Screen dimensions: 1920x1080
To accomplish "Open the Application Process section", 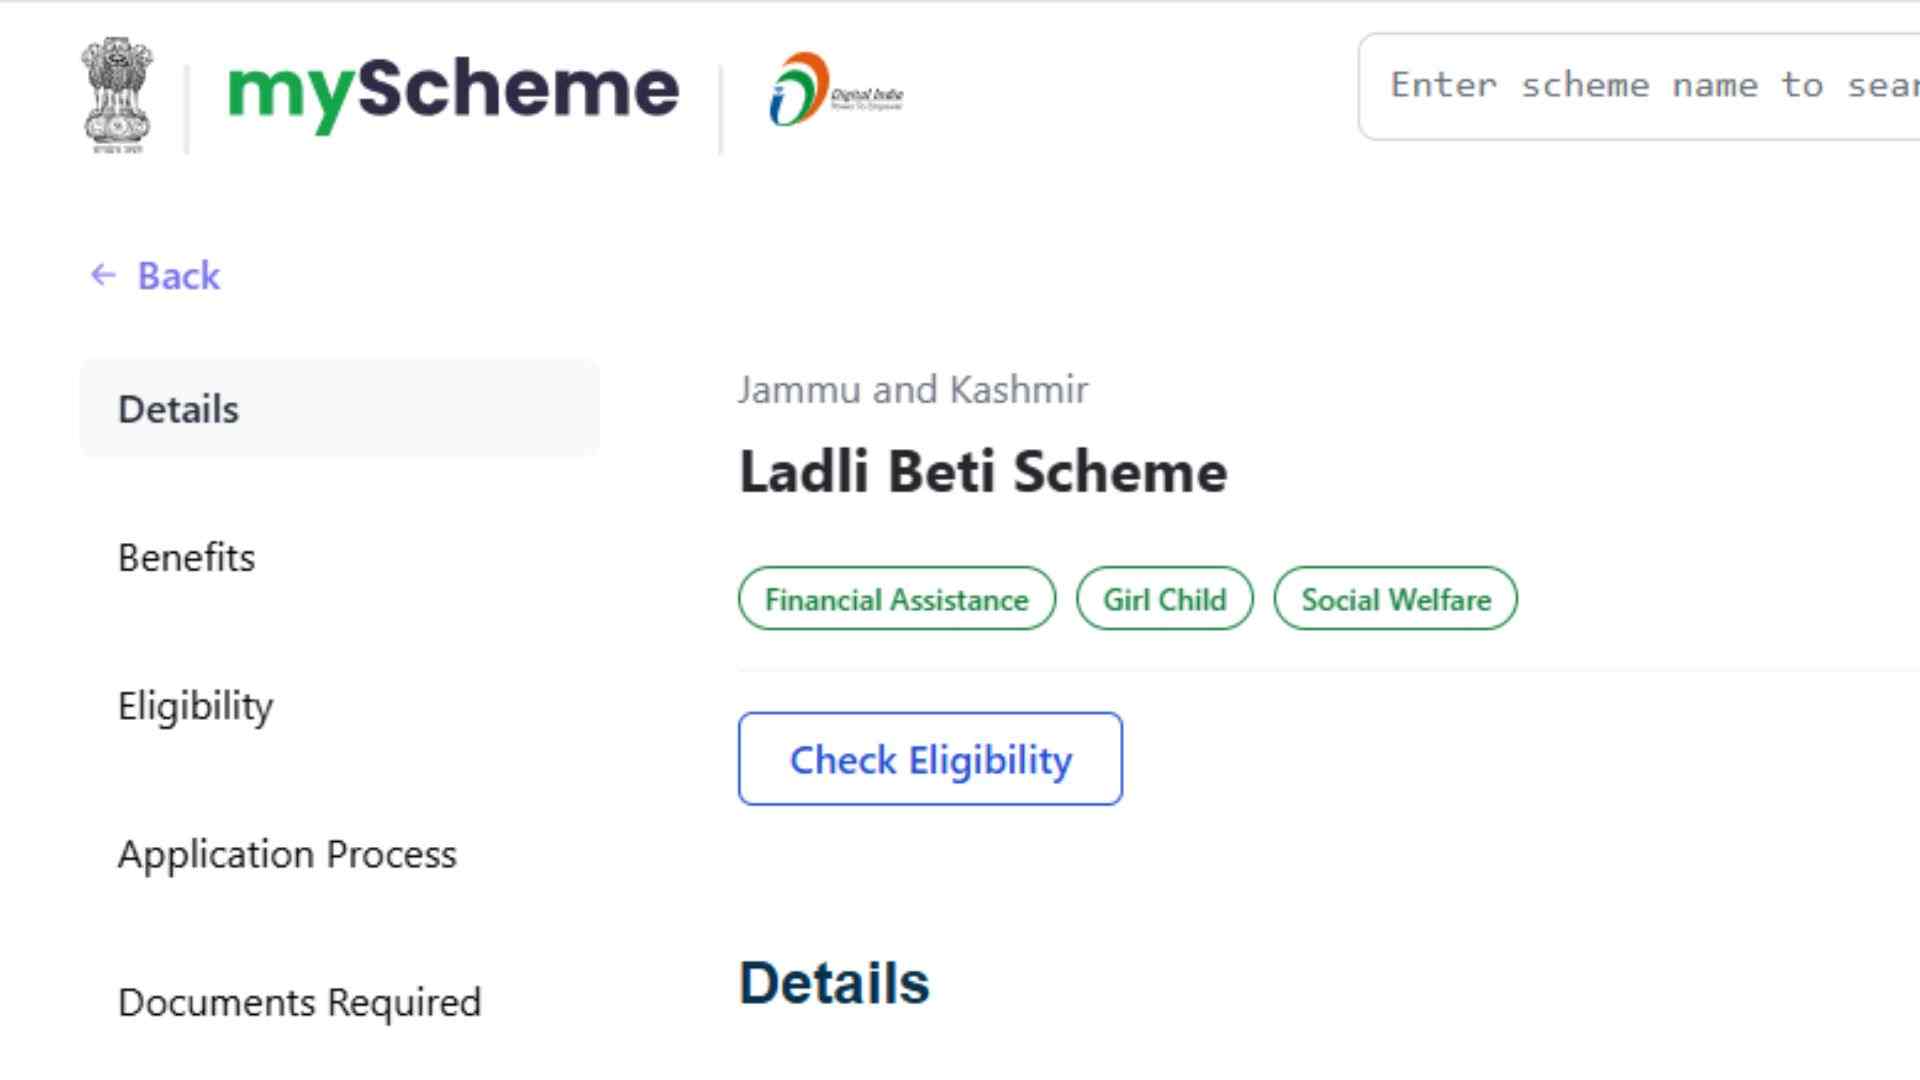I will pos(288,855).
